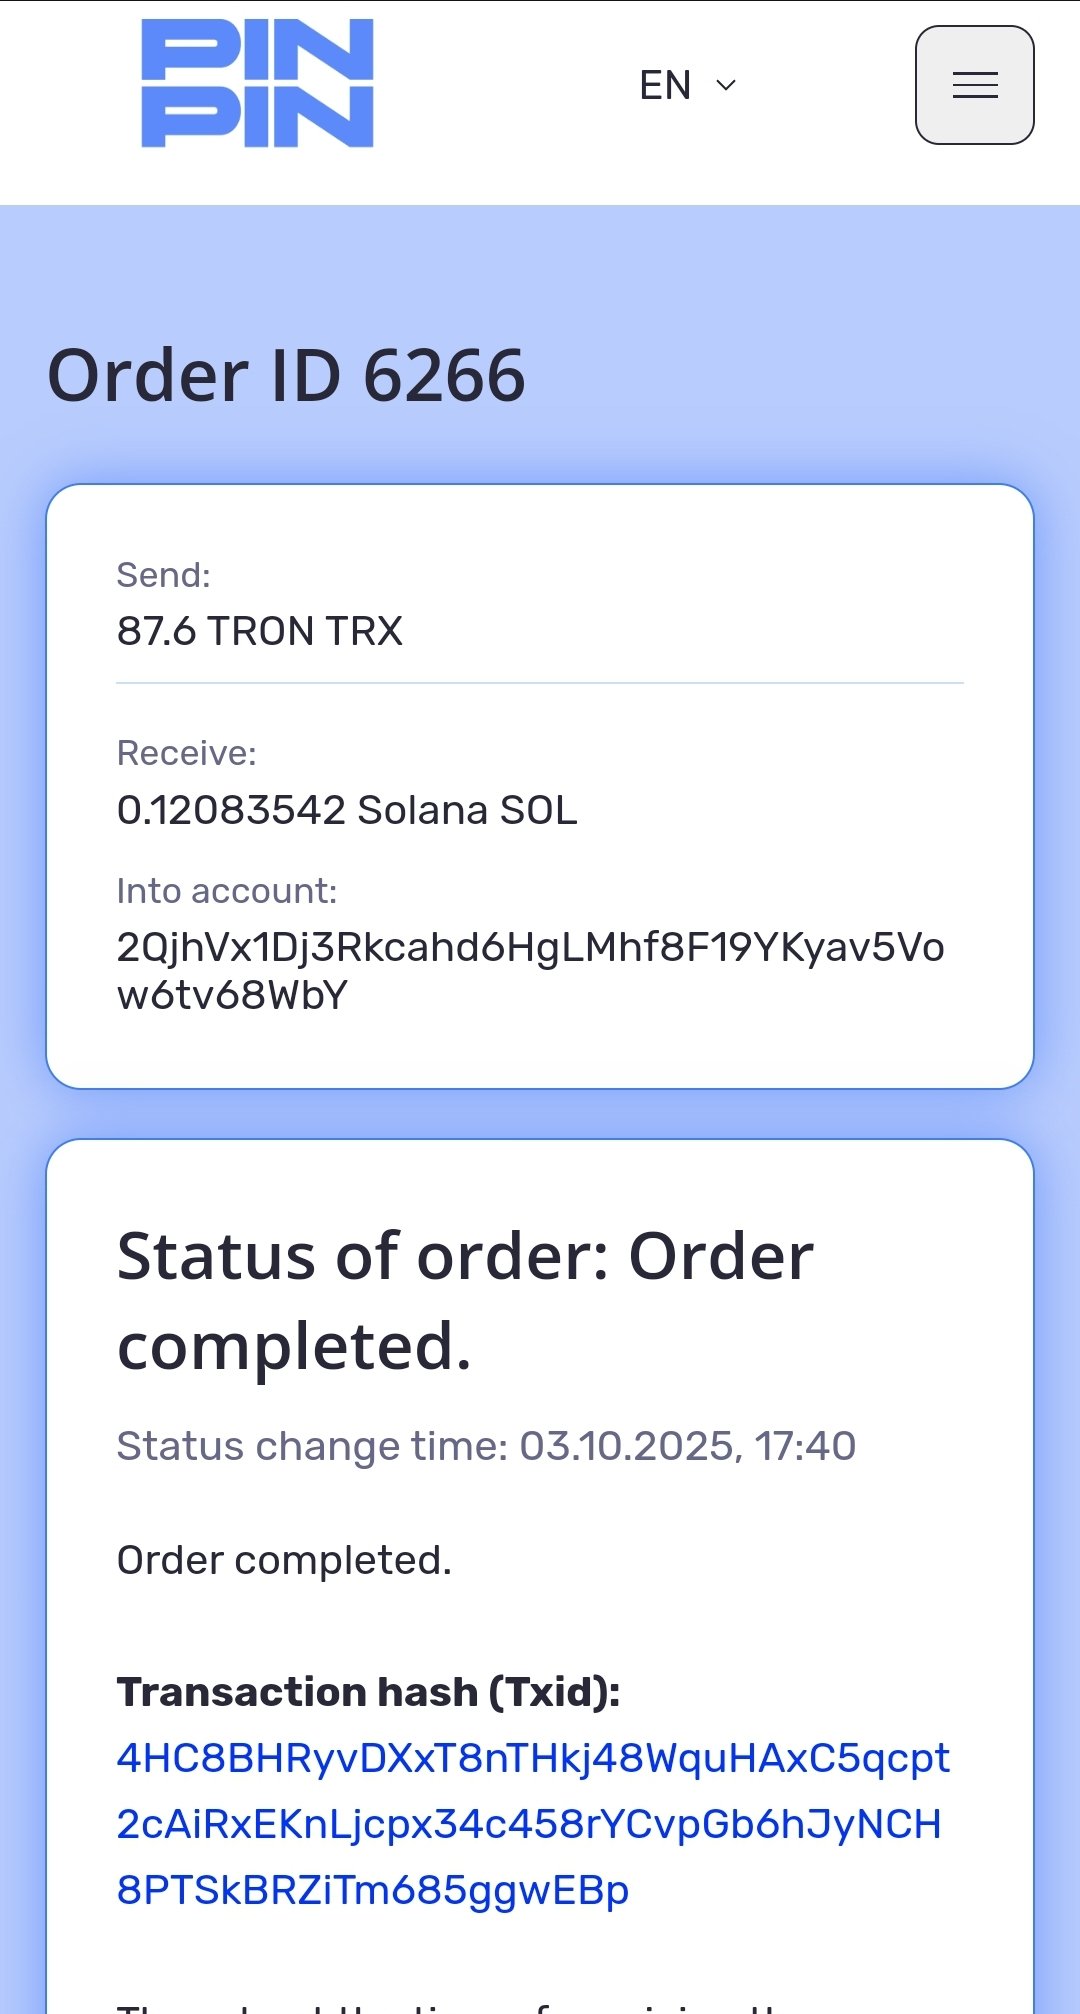The image size is (1080, 2014).
Task: Click the Receive label
Action: 186,753
